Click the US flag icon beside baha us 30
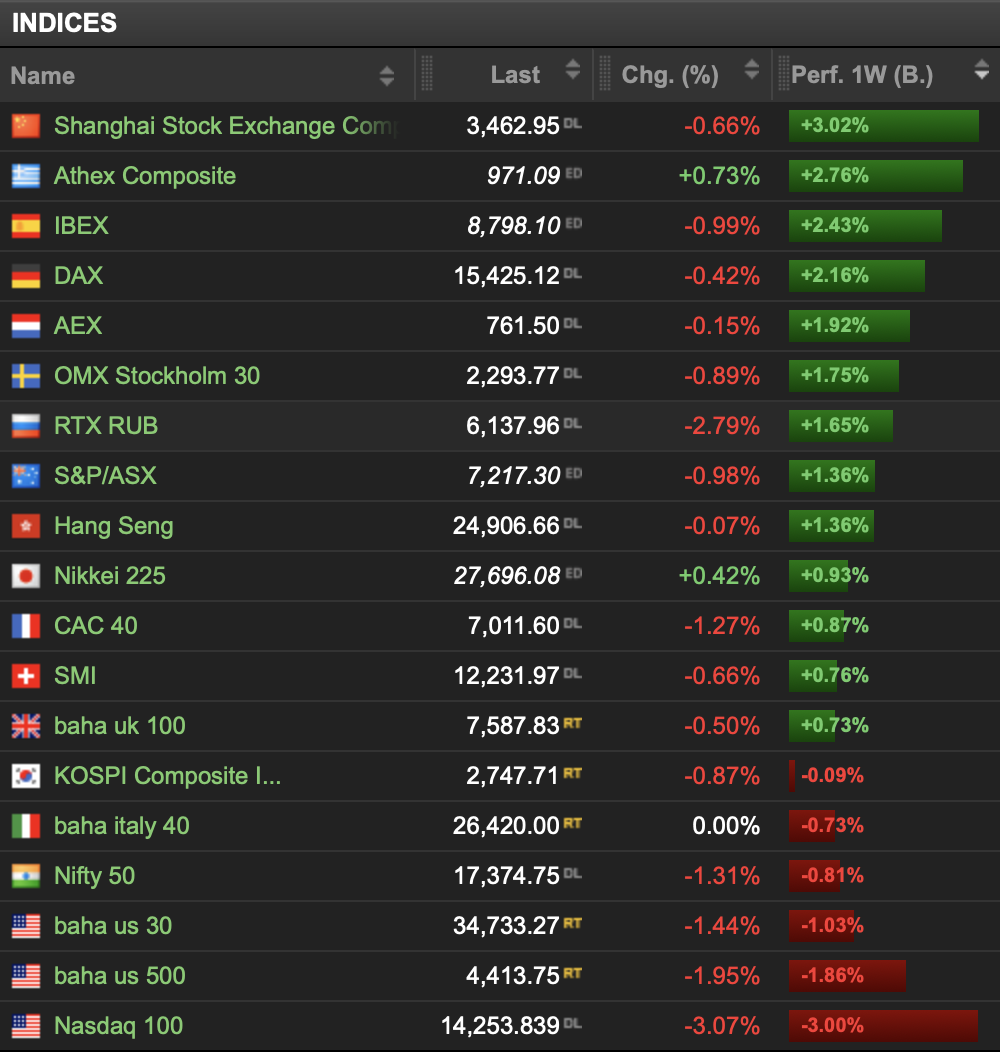Screen dimensions: 1000x1052 point(26,926)
